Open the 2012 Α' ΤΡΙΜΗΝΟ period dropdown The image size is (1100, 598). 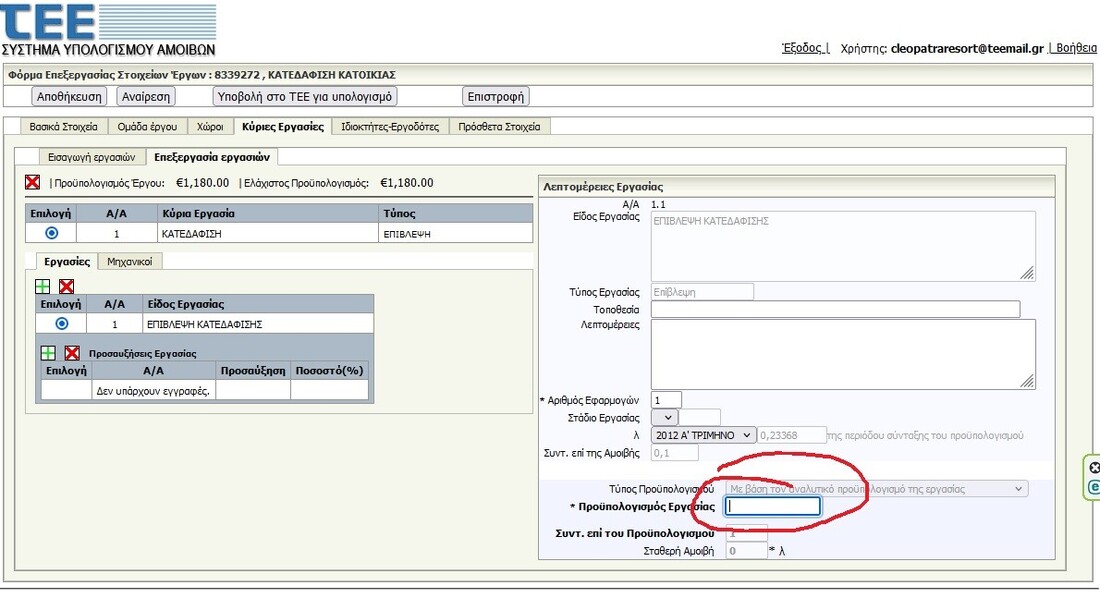703,435
